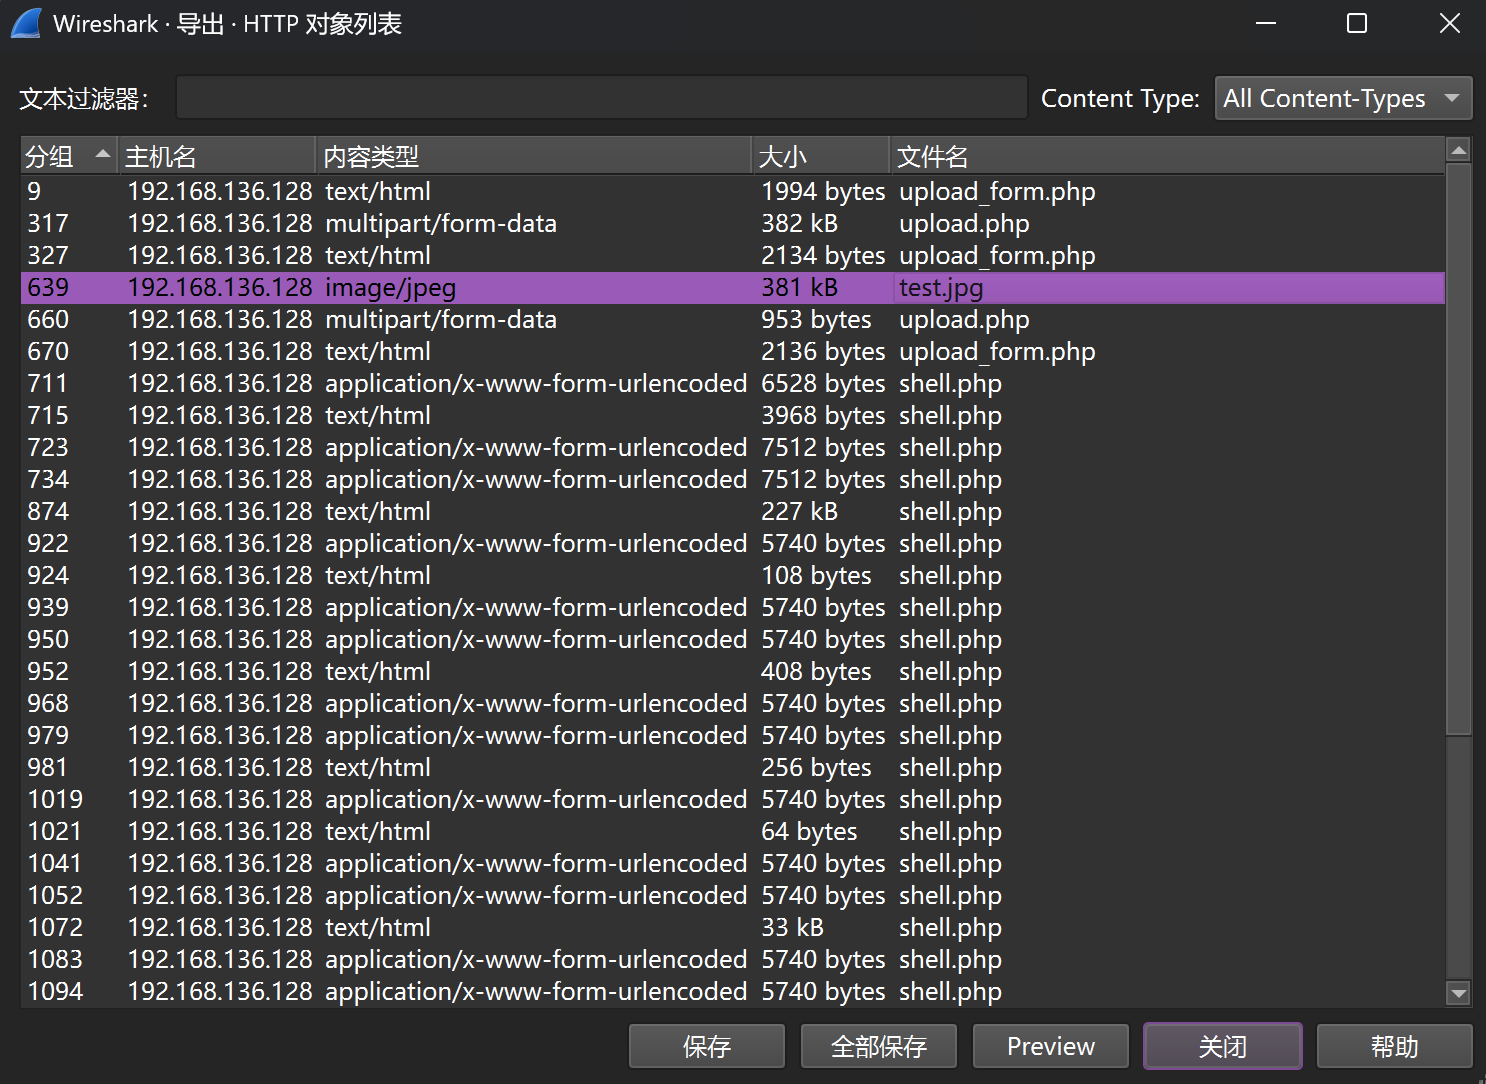
Task: Click the scrollbar up arrow
Action: tap(1459, 151)
